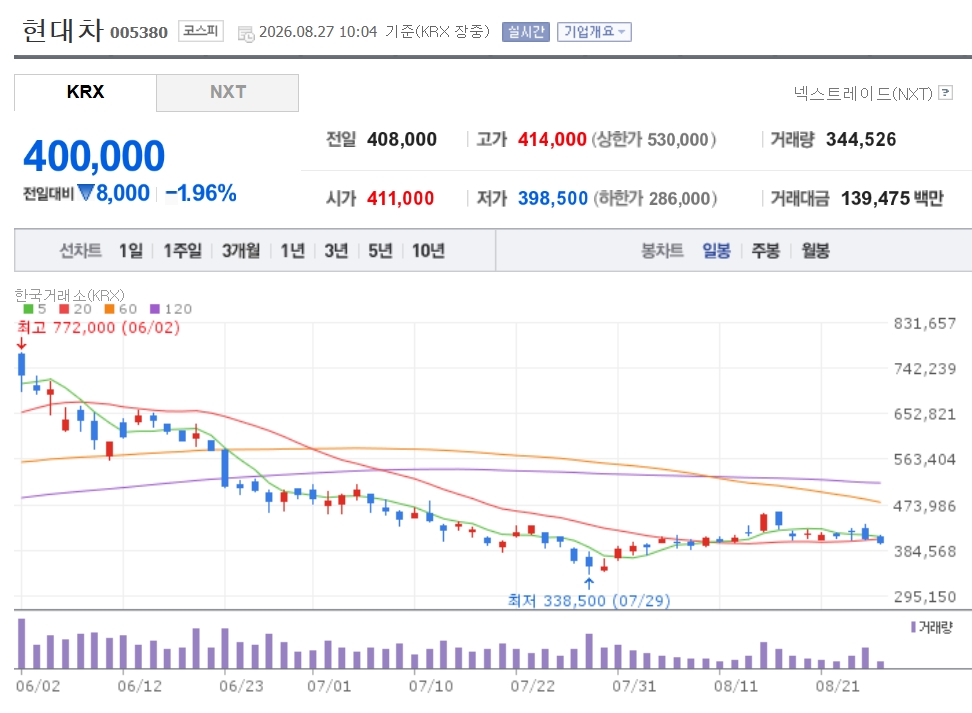Click the 고가 value 414,000
The width and height of the screenshot is (972, 713).
click(x=552, y=140)
